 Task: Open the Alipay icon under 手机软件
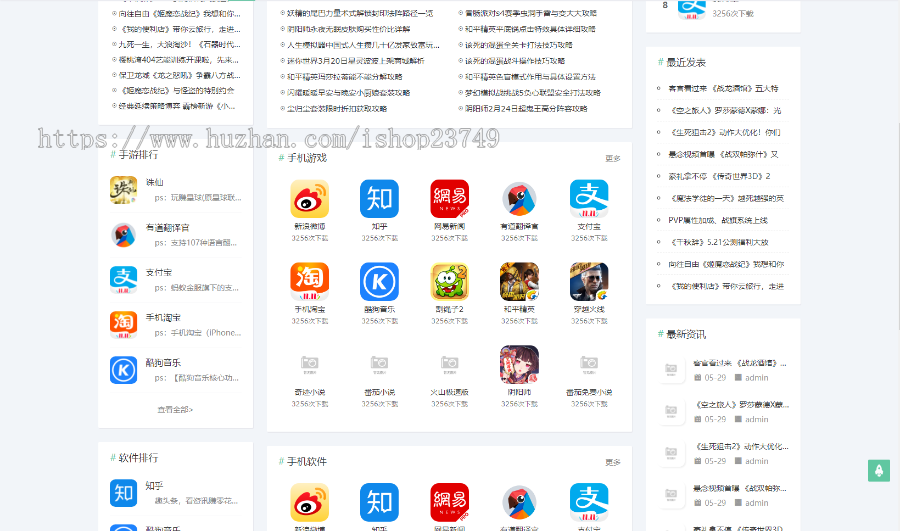tap(589, 502)
